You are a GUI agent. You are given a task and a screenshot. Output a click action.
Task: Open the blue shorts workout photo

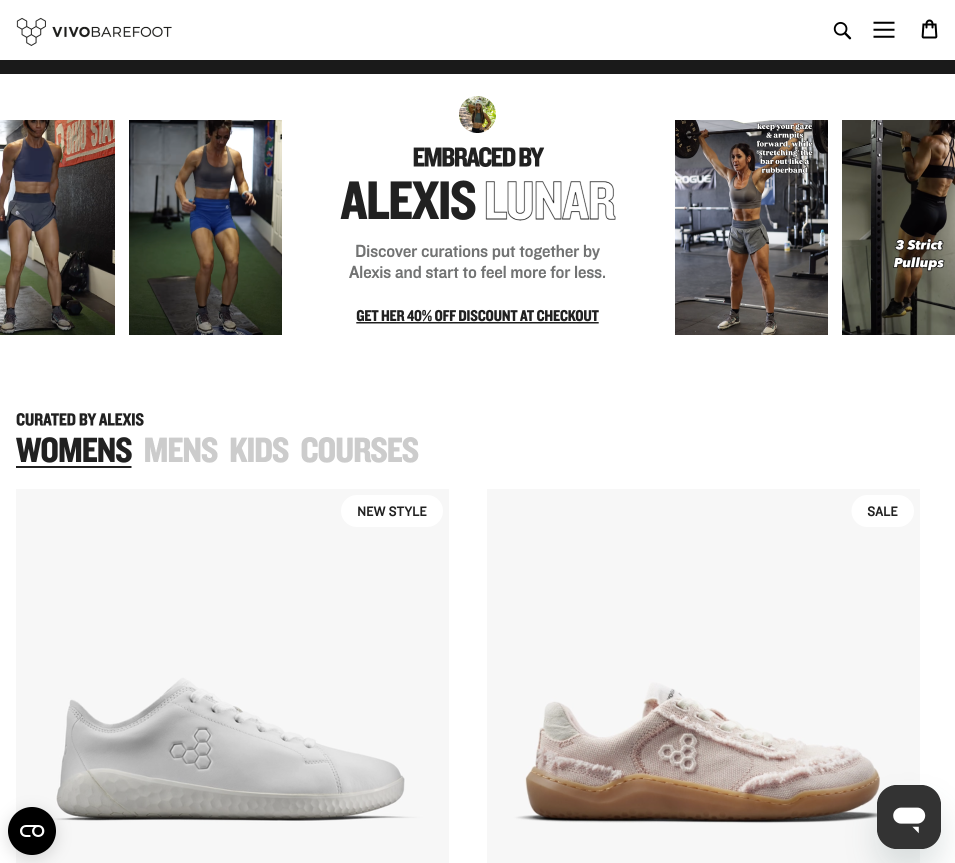(205, 227)
